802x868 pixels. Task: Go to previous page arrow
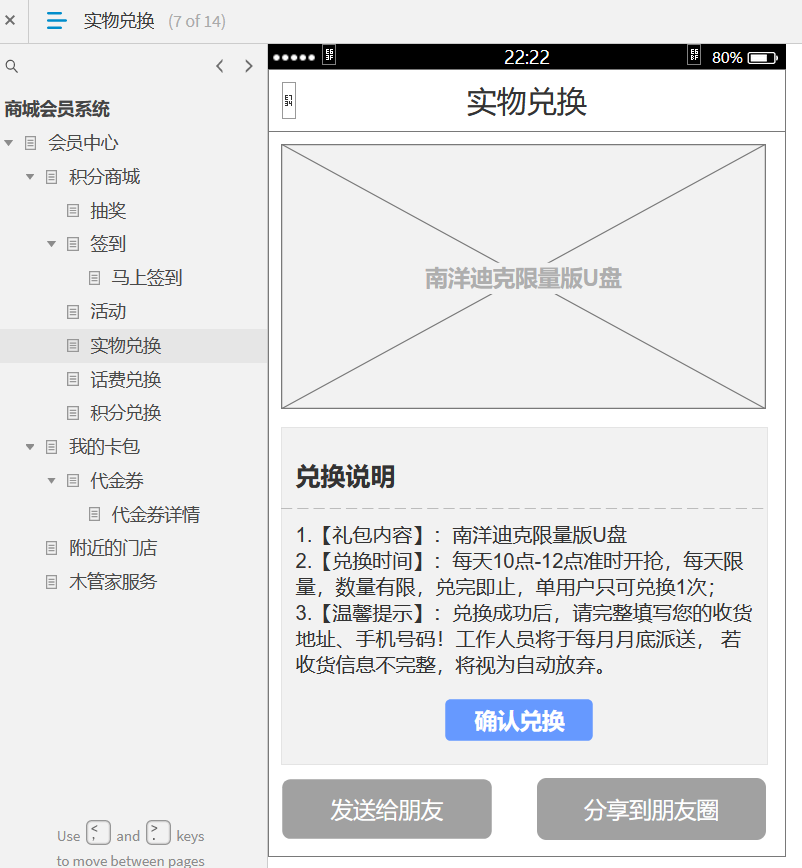tap(220, 66)
